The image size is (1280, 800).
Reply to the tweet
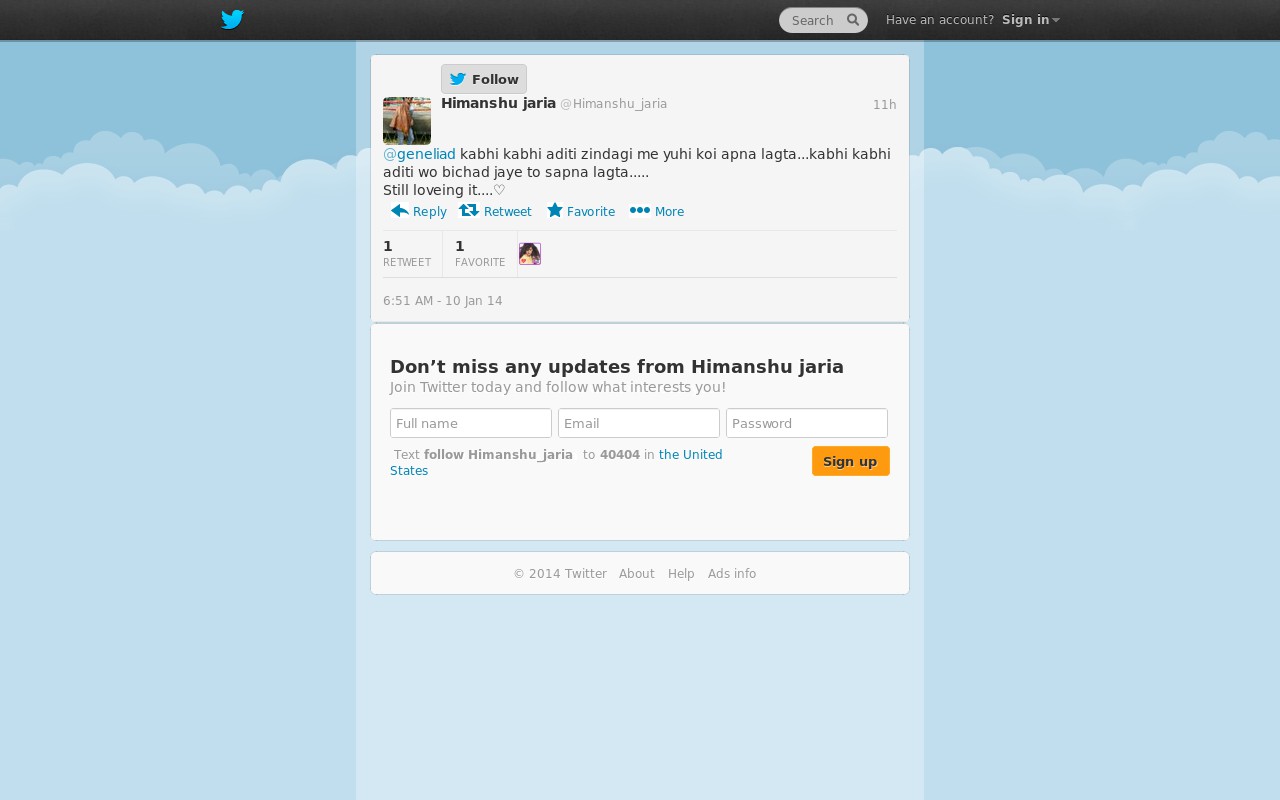pyautogui.click(x=419, y=211)
